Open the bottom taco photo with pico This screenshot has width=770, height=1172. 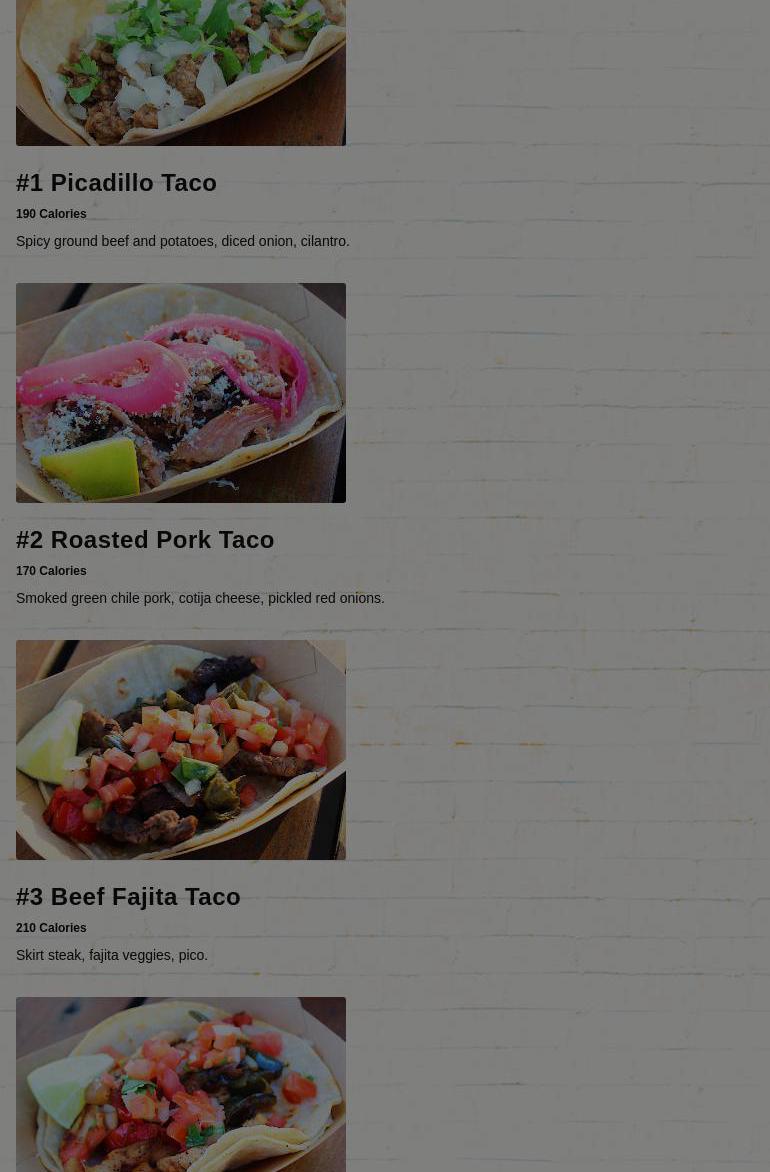[181, 1085]
